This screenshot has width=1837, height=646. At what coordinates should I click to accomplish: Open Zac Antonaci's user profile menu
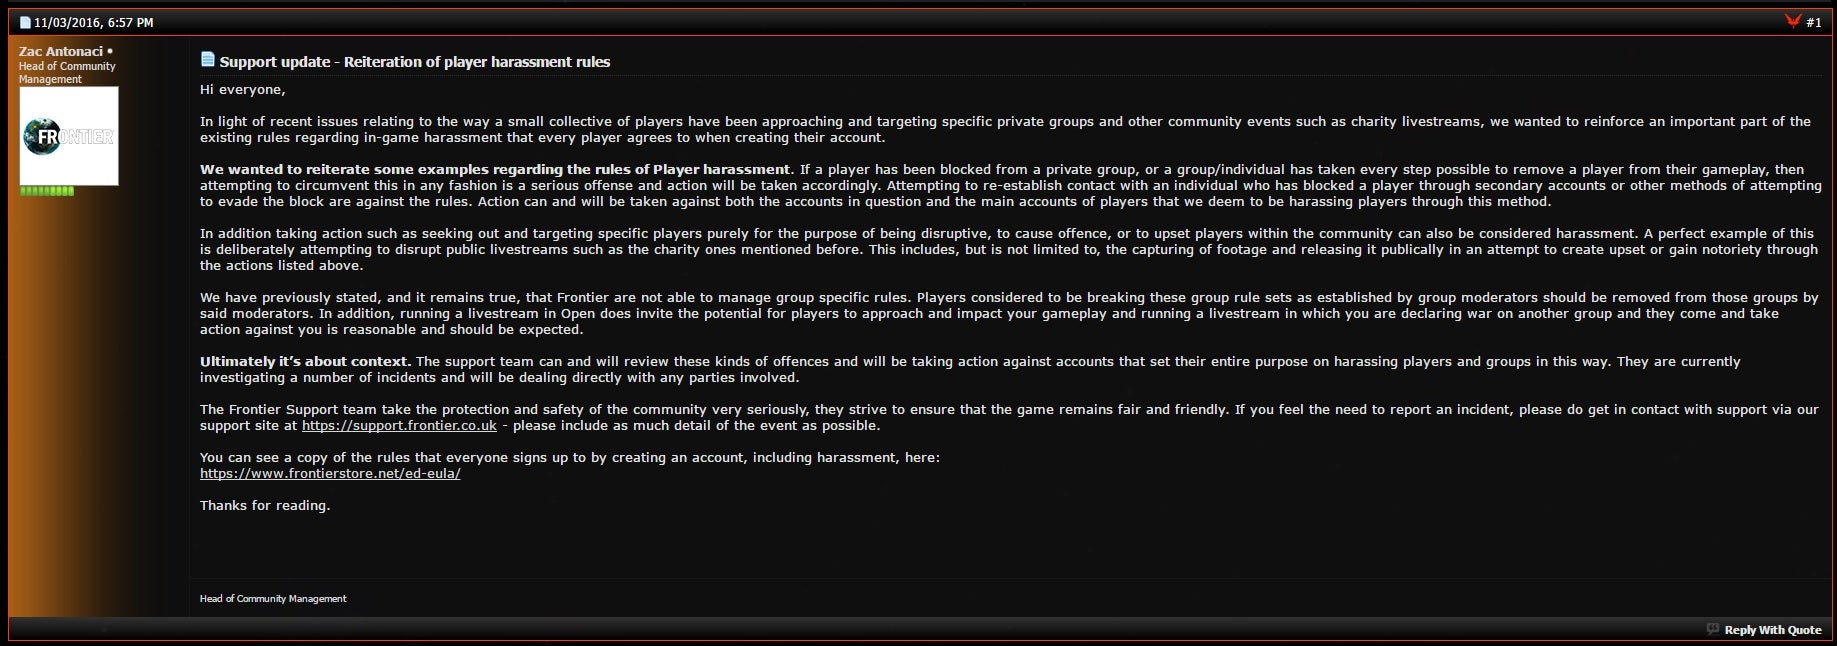click(x=61, y=51)
